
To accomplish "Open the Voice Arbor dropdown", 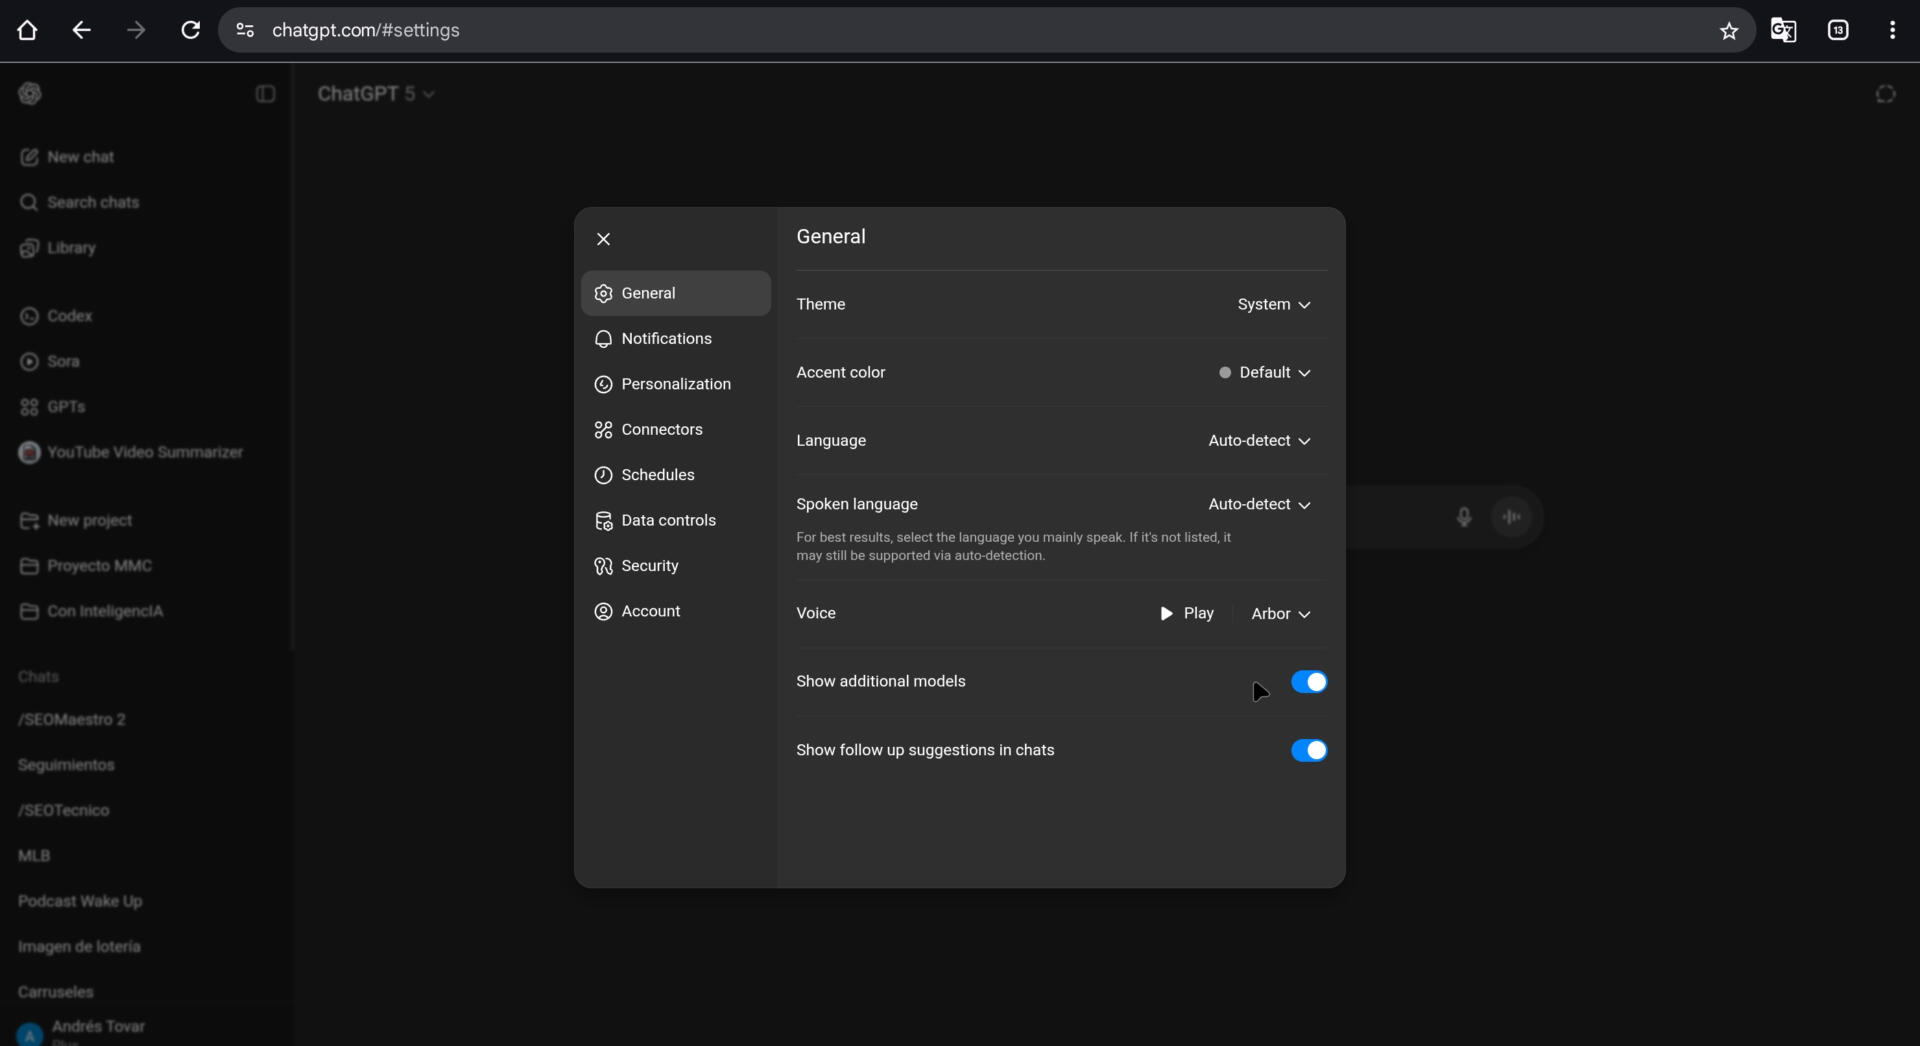I will tap(1281, 614).
